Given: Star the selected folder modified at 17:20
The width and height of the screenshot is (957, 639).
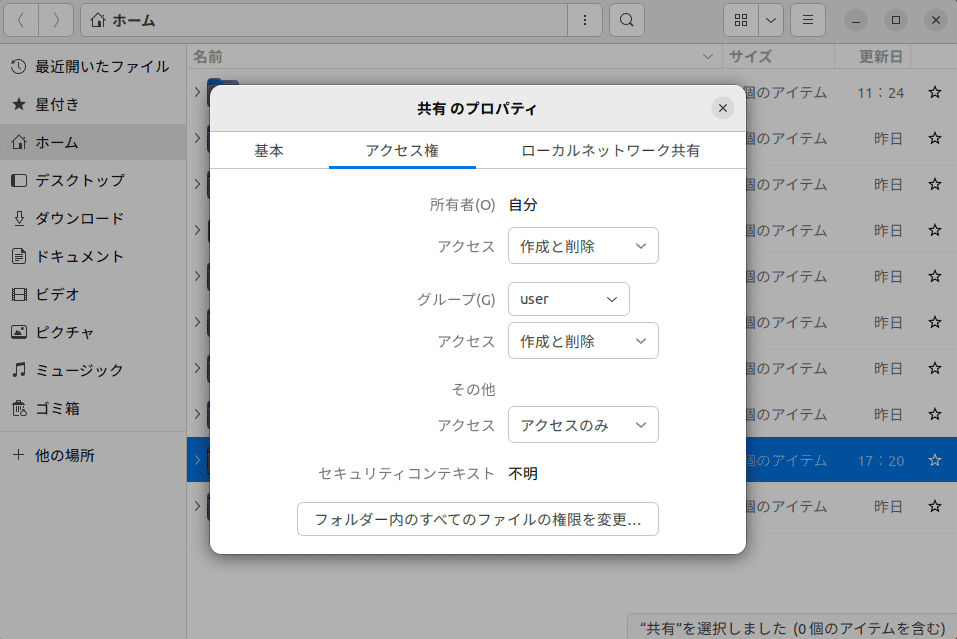Looking at the screenshot, I should click(x=934, y=460).
